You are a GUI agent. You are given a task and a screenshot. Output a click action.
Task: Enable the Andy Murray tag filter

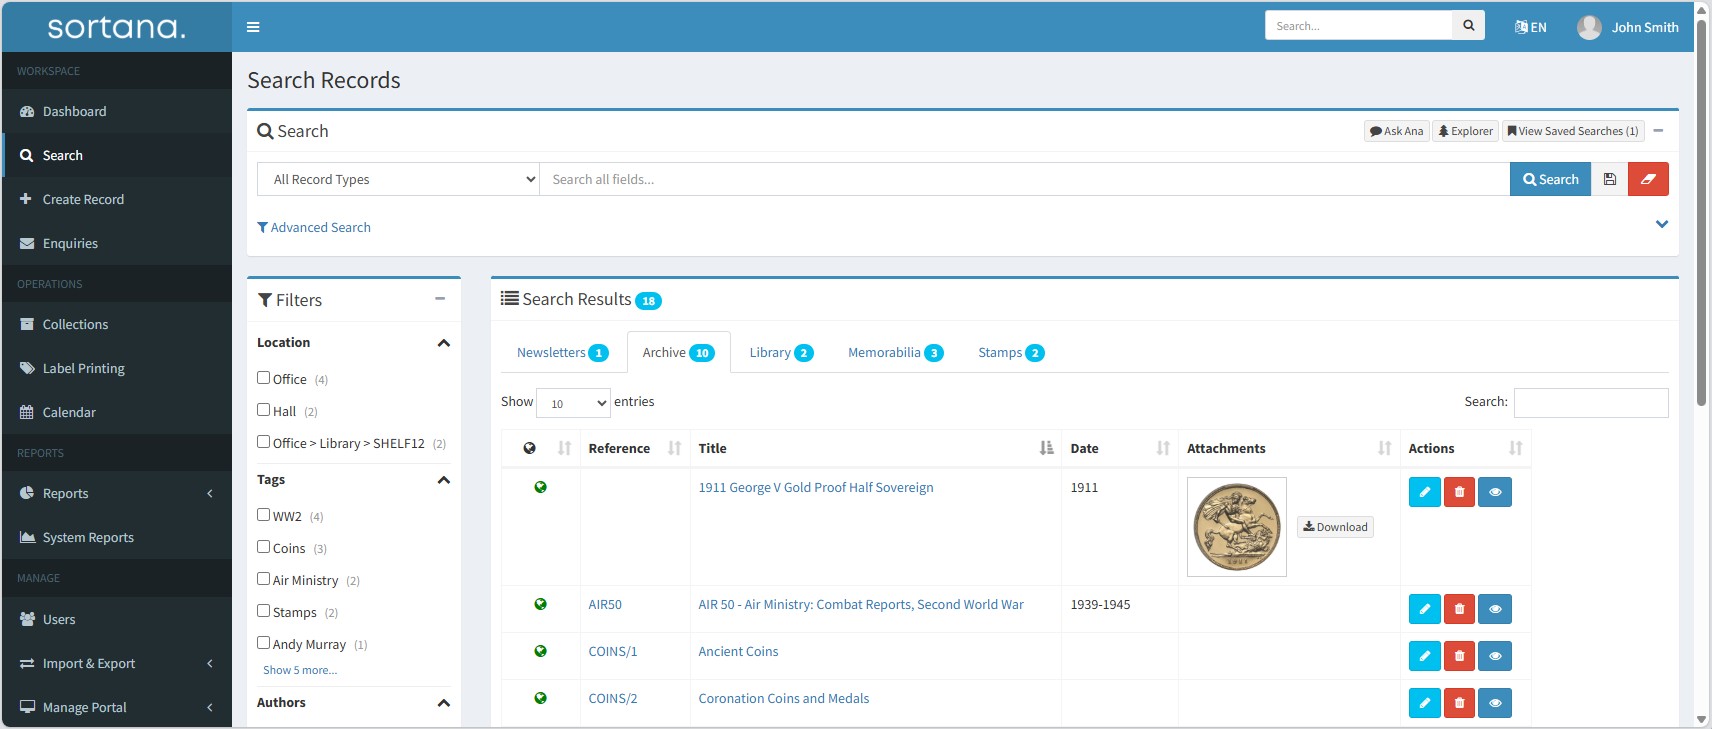click(264, 643)
